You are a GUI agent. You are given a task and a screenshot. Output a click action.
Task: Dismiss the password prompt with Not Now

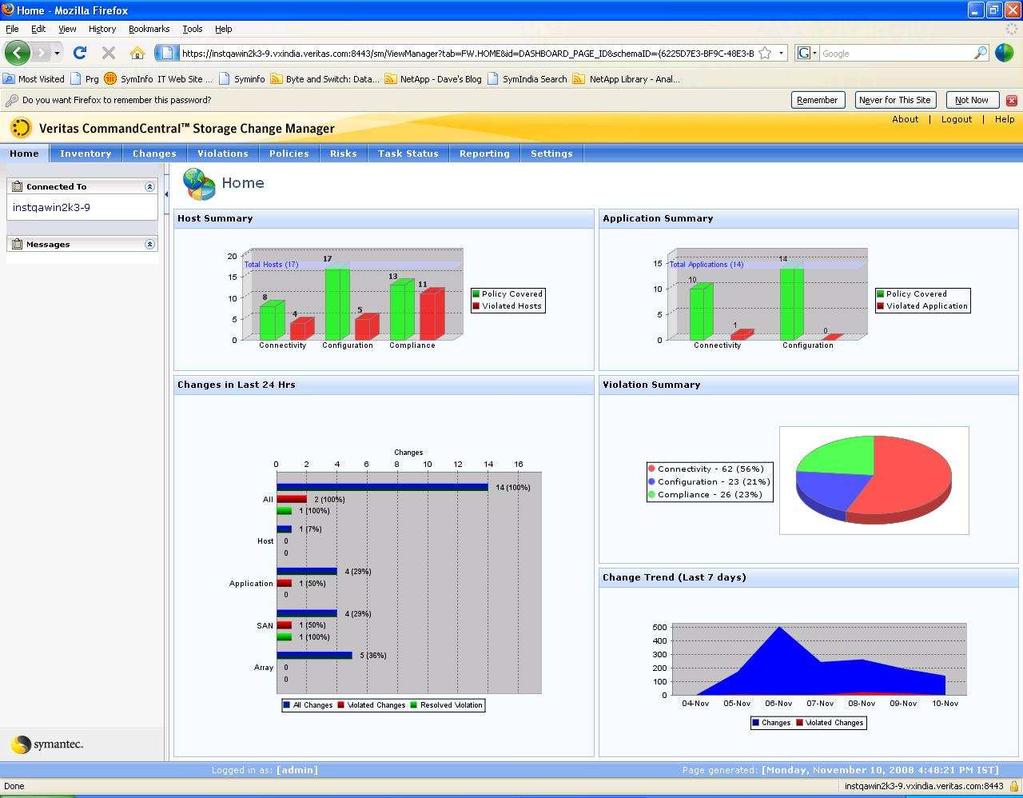(x=971, y=100)
